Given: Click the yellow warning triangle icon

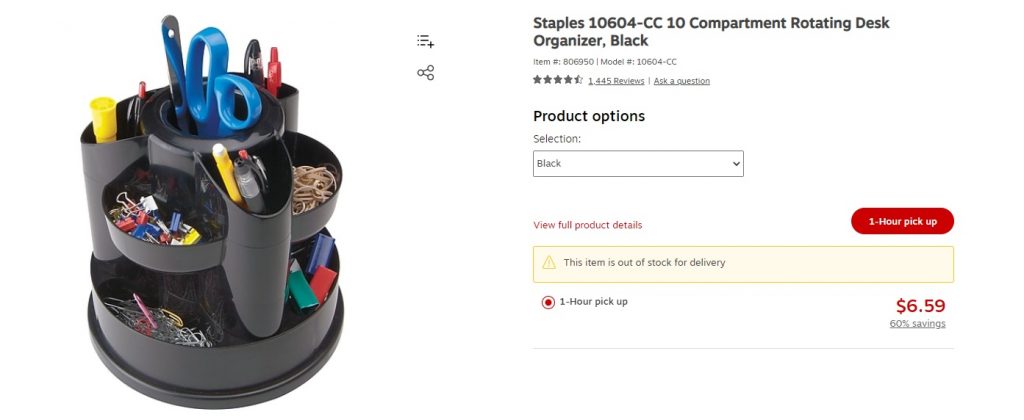Looking at the screenshot, I should point(549,263).
